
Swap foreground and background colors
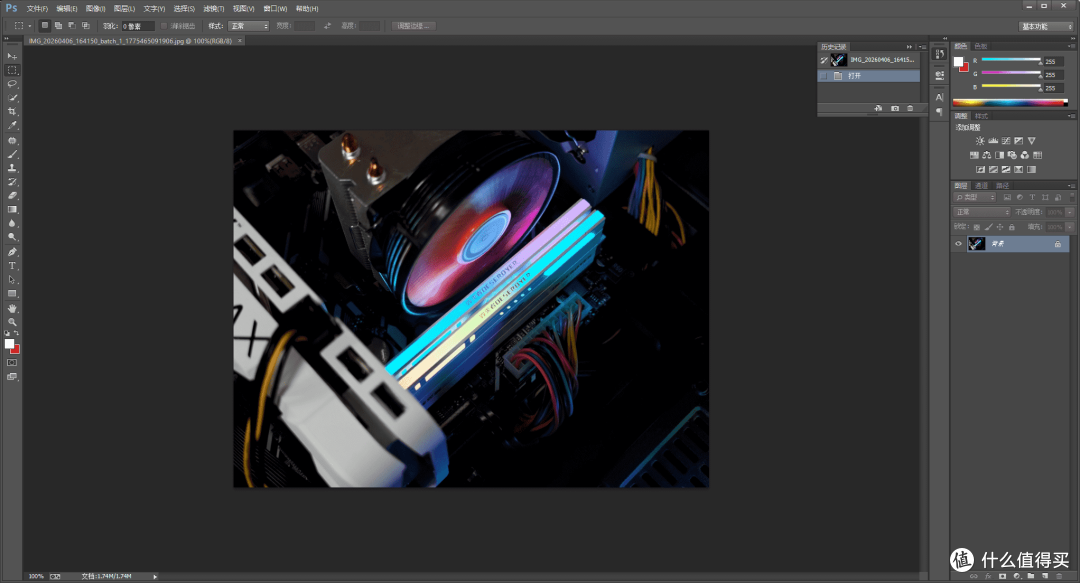pyautogui.click(x=17, y=334)
